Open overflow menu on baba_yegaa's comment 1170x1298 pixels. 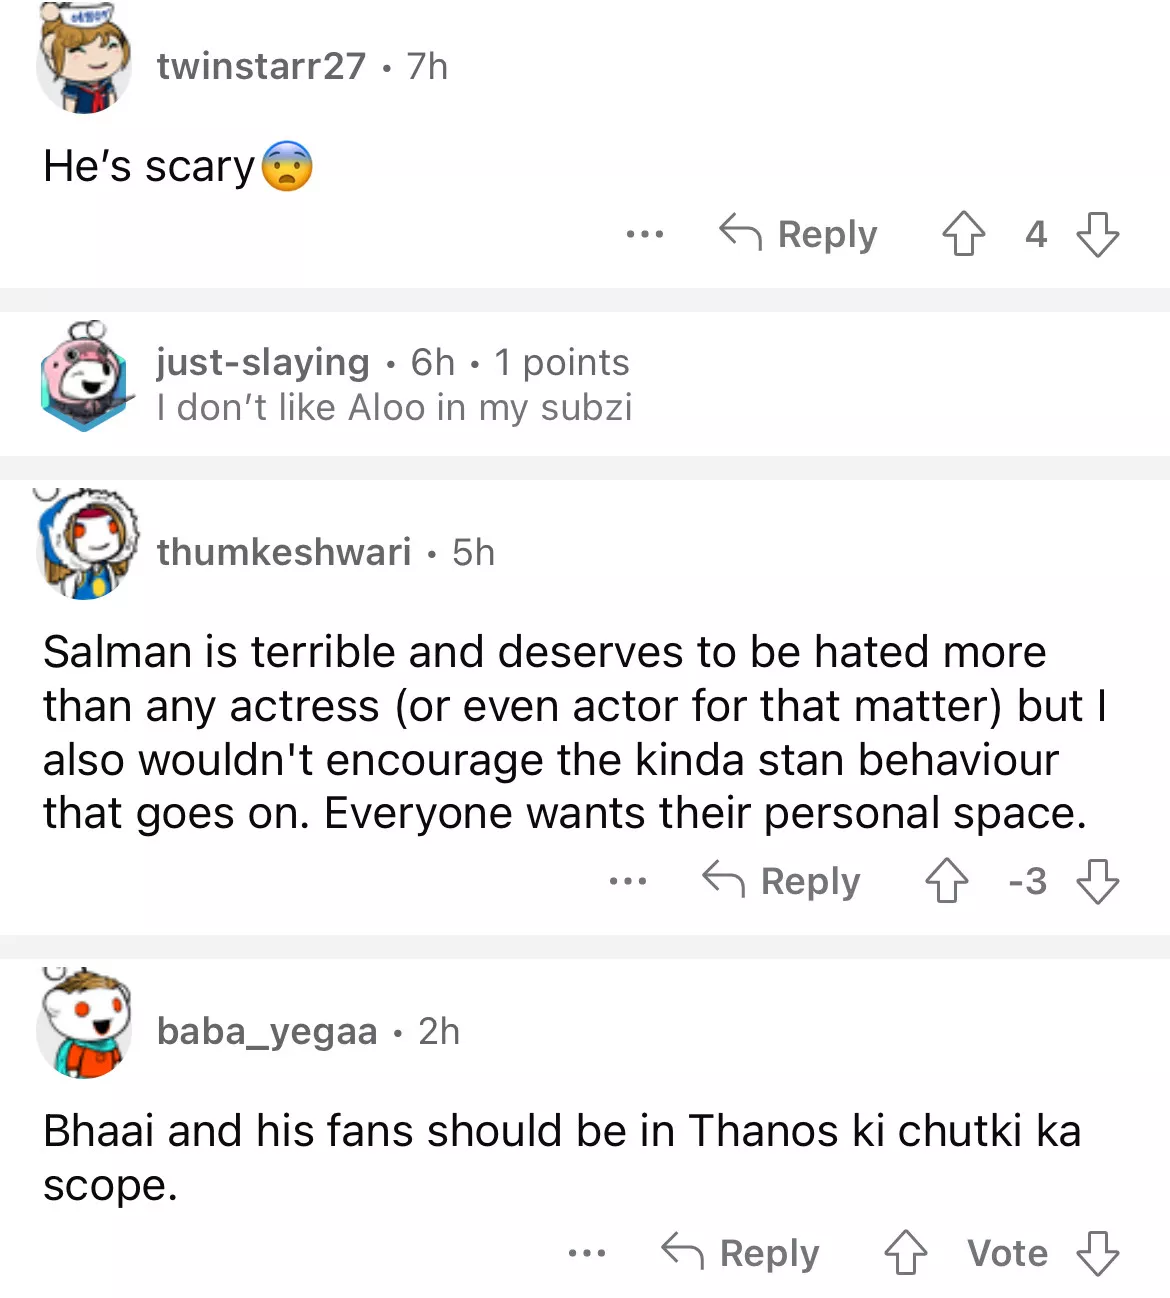click(x=586, y=1253)
